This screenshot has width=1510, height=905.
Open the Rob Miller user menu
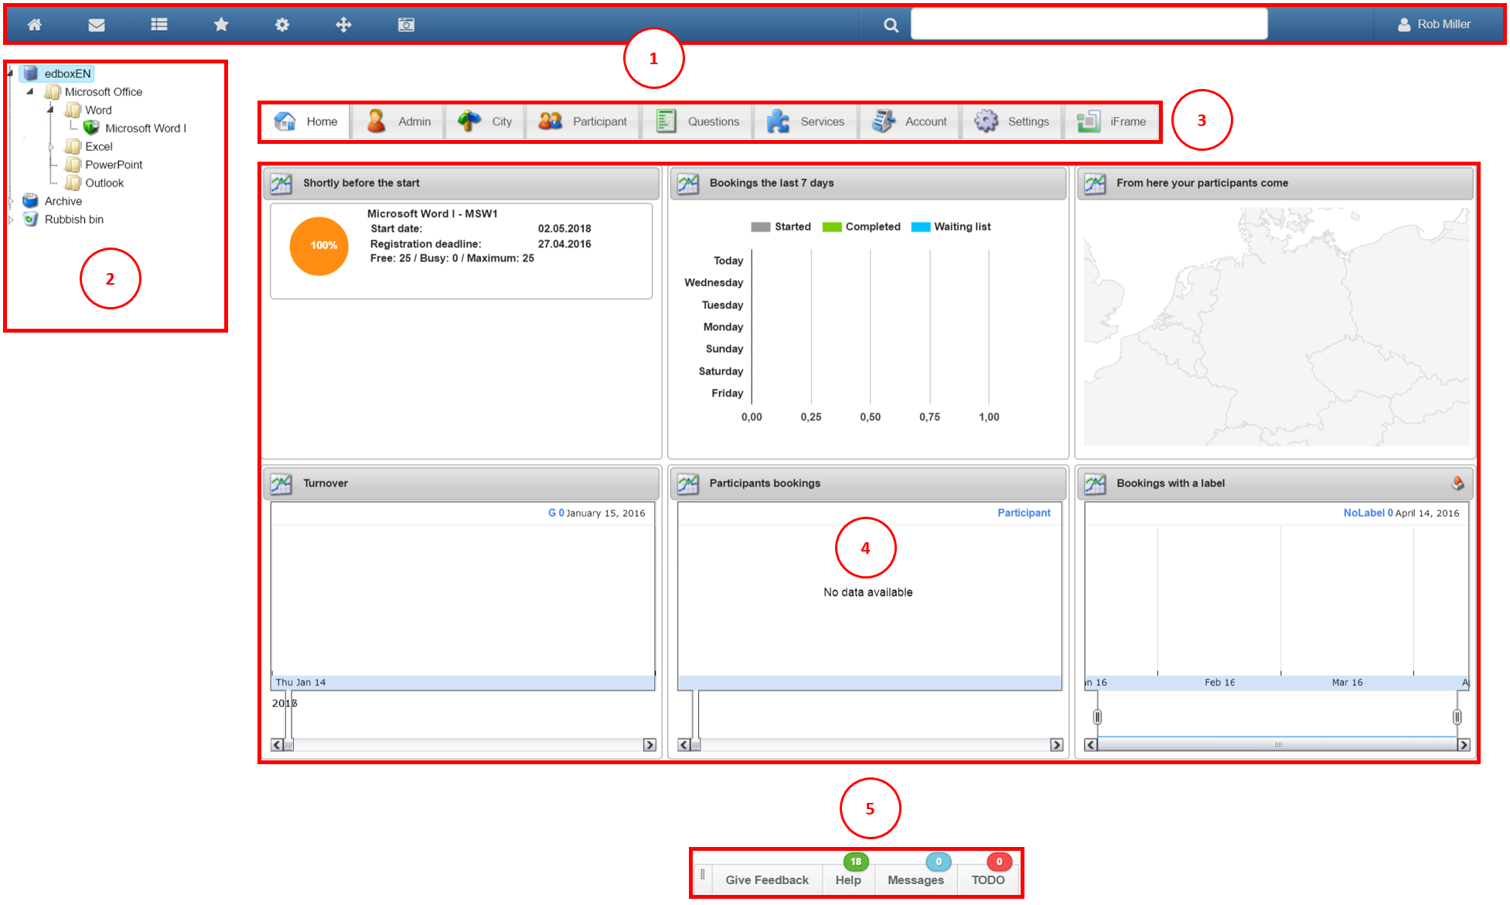1434,24
